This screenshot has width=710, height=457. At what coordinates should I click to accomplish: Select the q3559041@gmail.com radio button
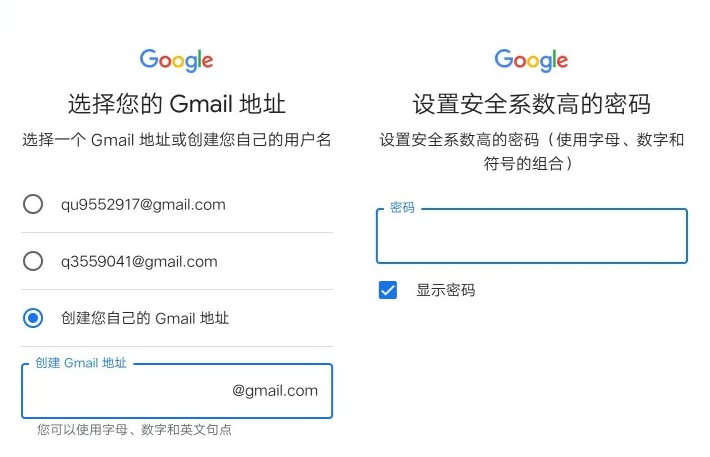point(33,261)
